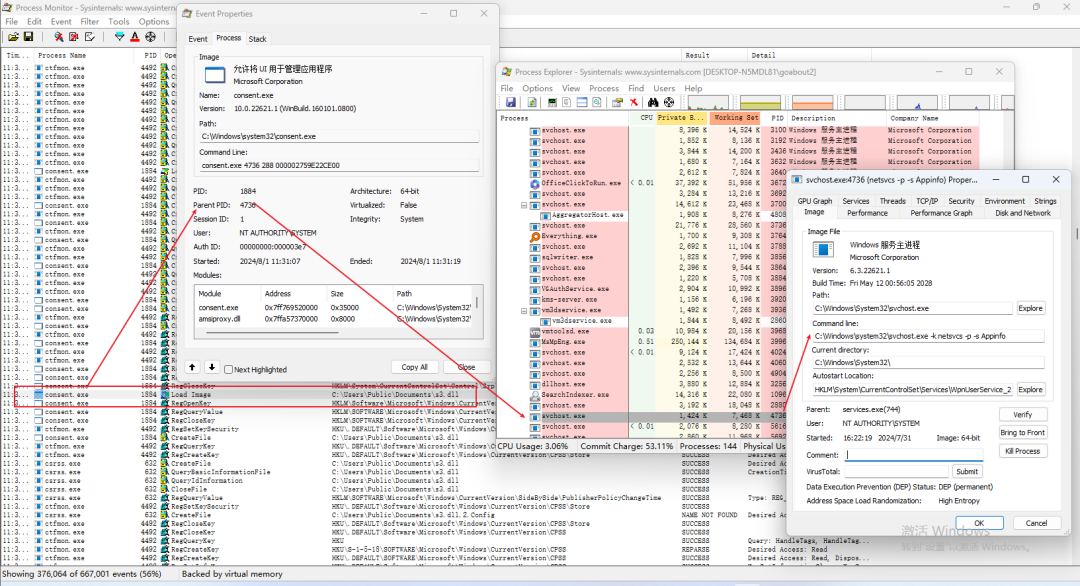Click the Refresh icon in Process Explorer toolbar
Image resolution: width=1080 pixels, height=586 pixels.
532,103
